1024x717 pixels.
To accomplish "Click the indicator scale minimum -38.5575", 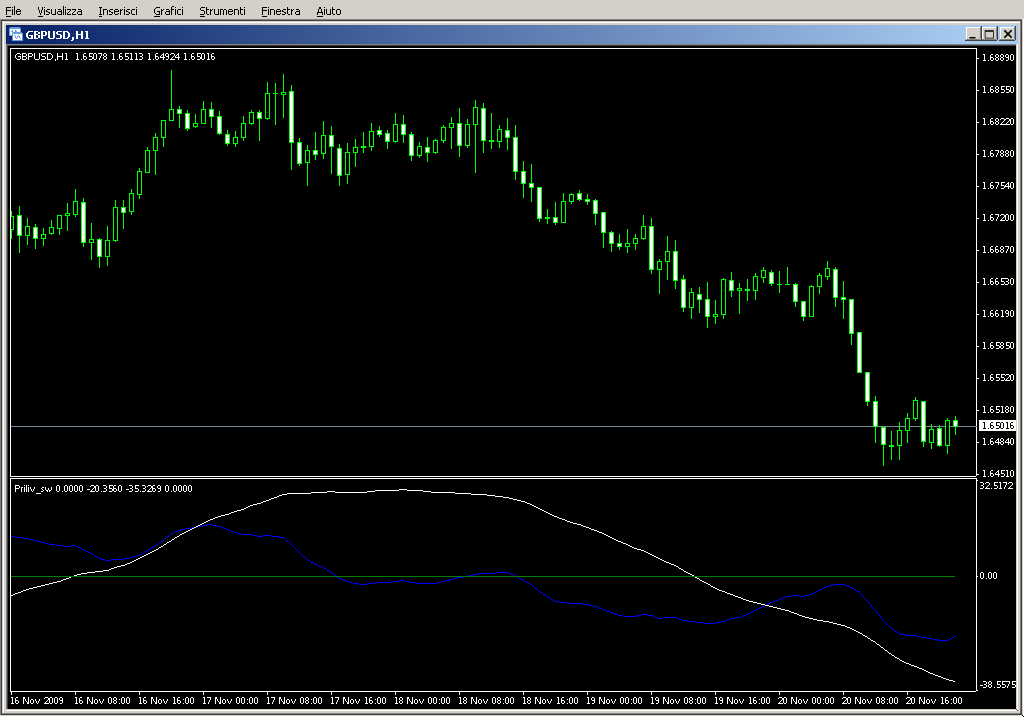I will point(997,685).
